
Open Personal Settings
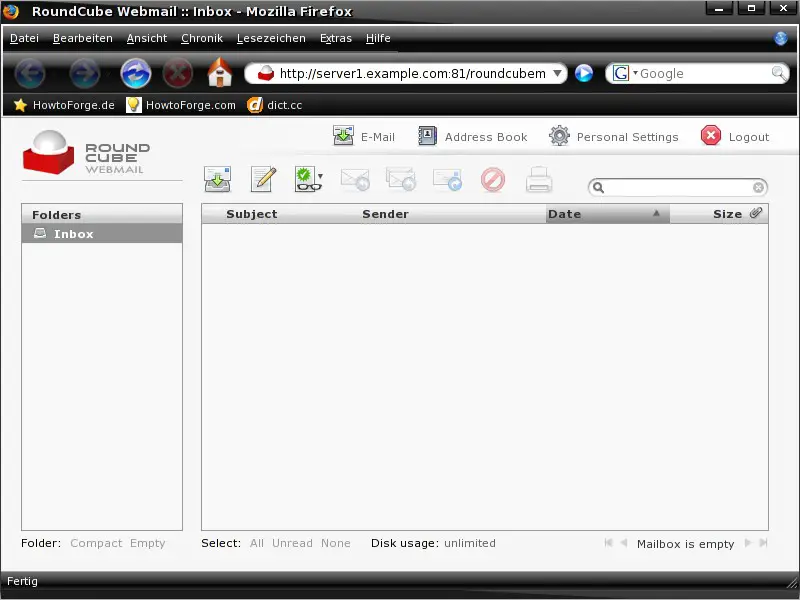pyautogui.click(x=614, y=137)
